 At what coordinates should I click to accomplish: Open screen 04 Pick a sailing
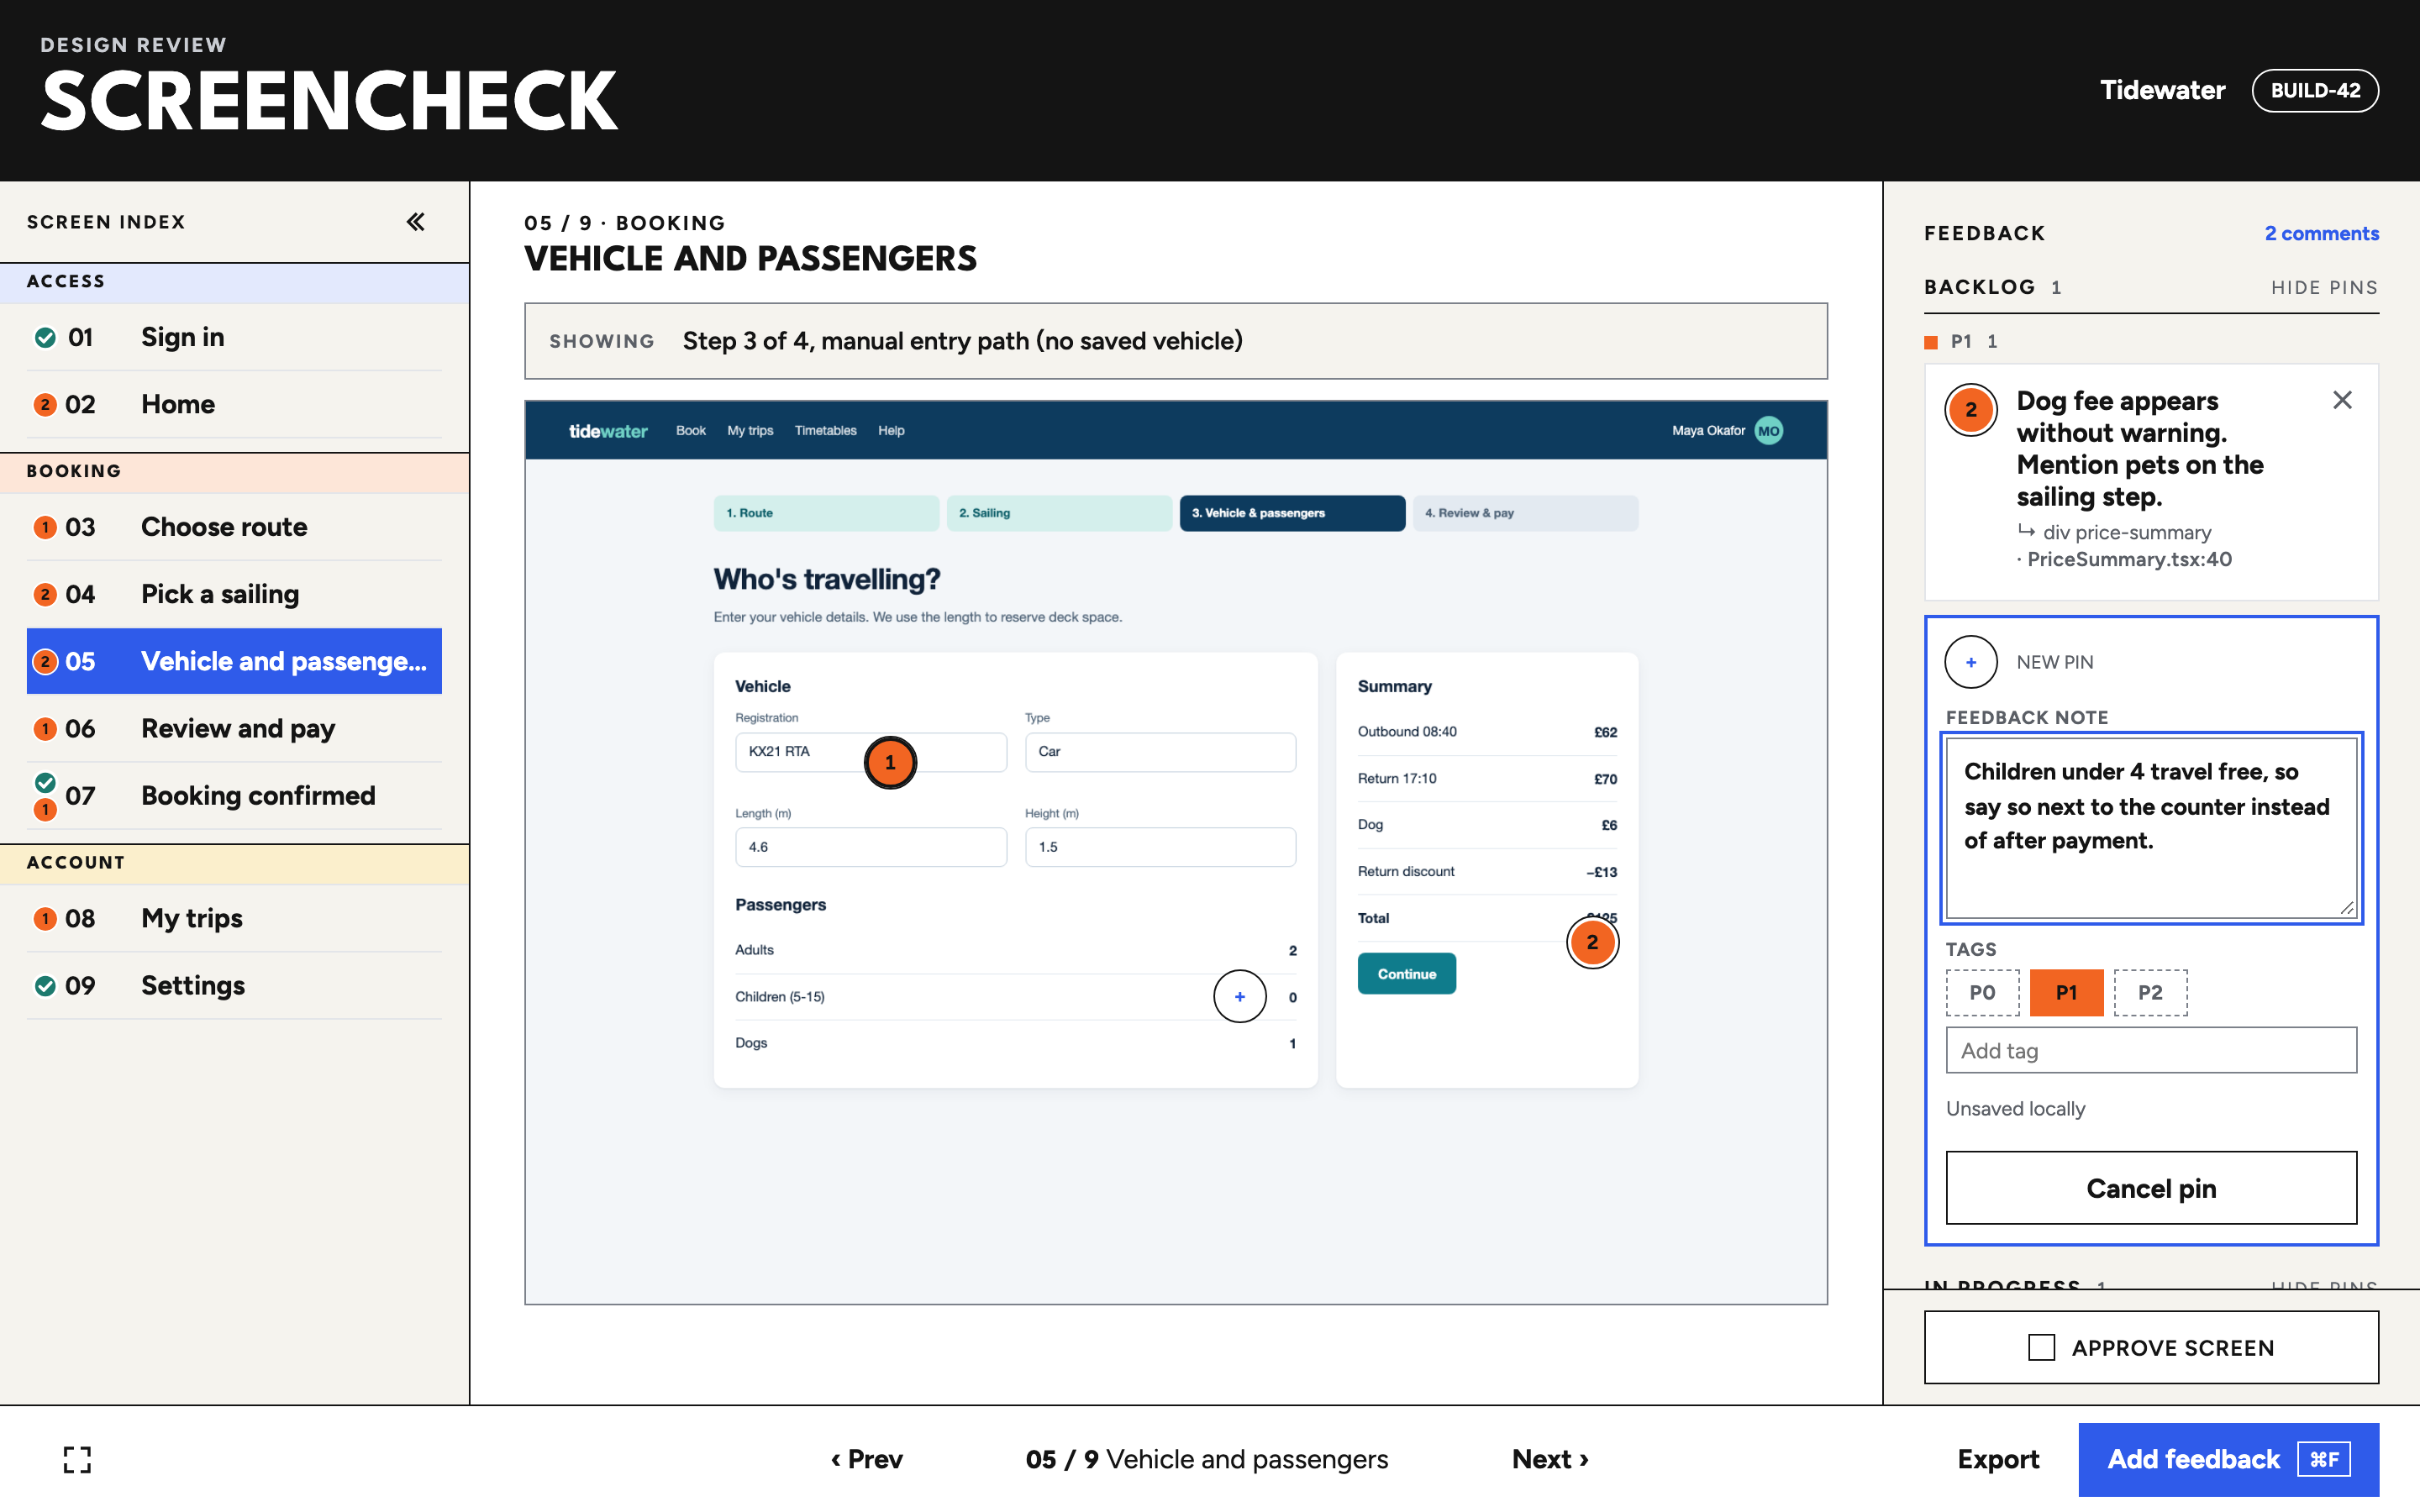pyautogui.click(x=234, y=594)
